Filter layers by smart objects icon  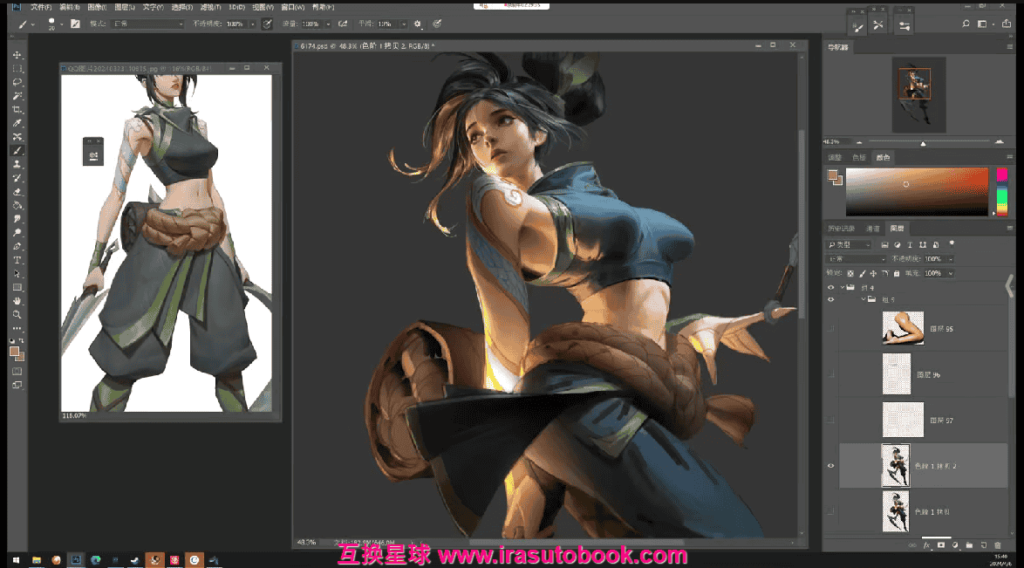click(936, 245)
